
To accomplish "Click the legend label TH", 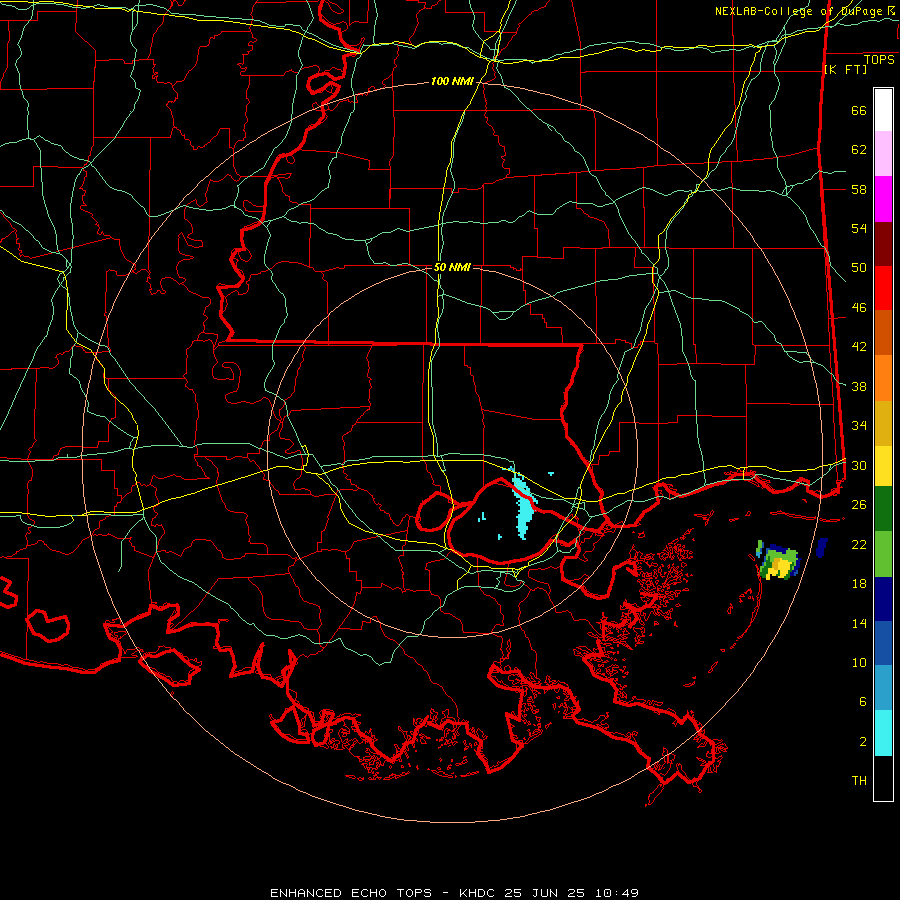I will 859,781.
